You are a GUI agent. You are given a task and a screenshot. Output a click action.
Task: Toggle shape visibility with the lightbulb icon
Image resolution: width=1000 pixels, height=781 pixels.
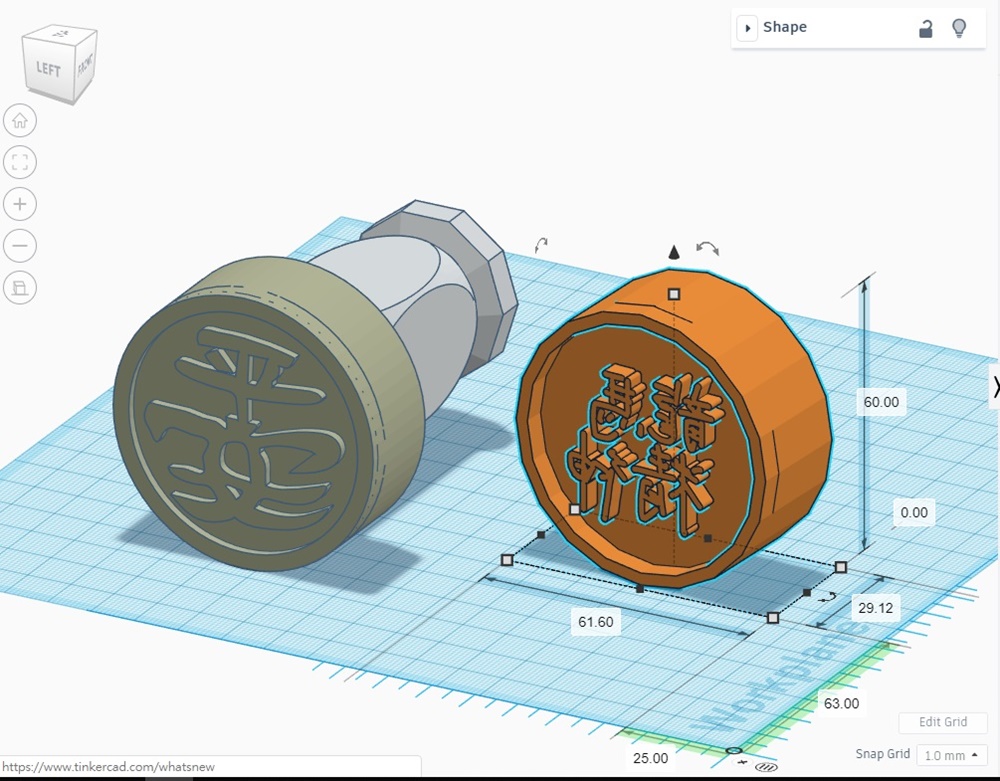point(959,28)
